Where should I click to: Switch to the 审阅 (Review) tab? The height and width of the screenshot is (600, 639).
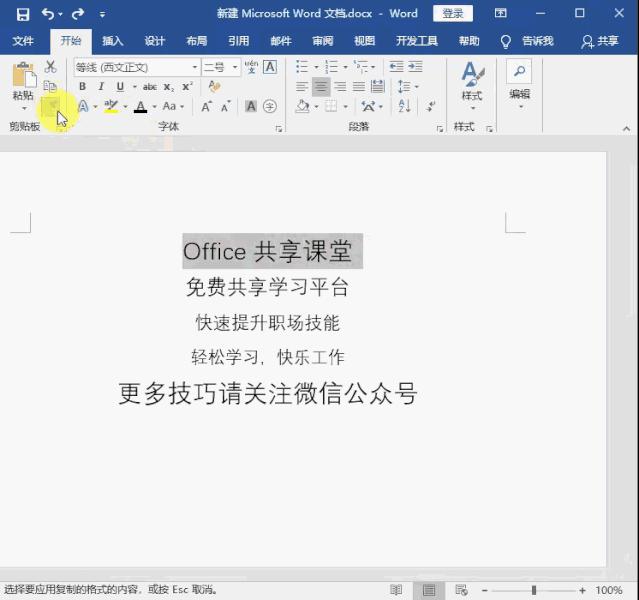(322, 41)
